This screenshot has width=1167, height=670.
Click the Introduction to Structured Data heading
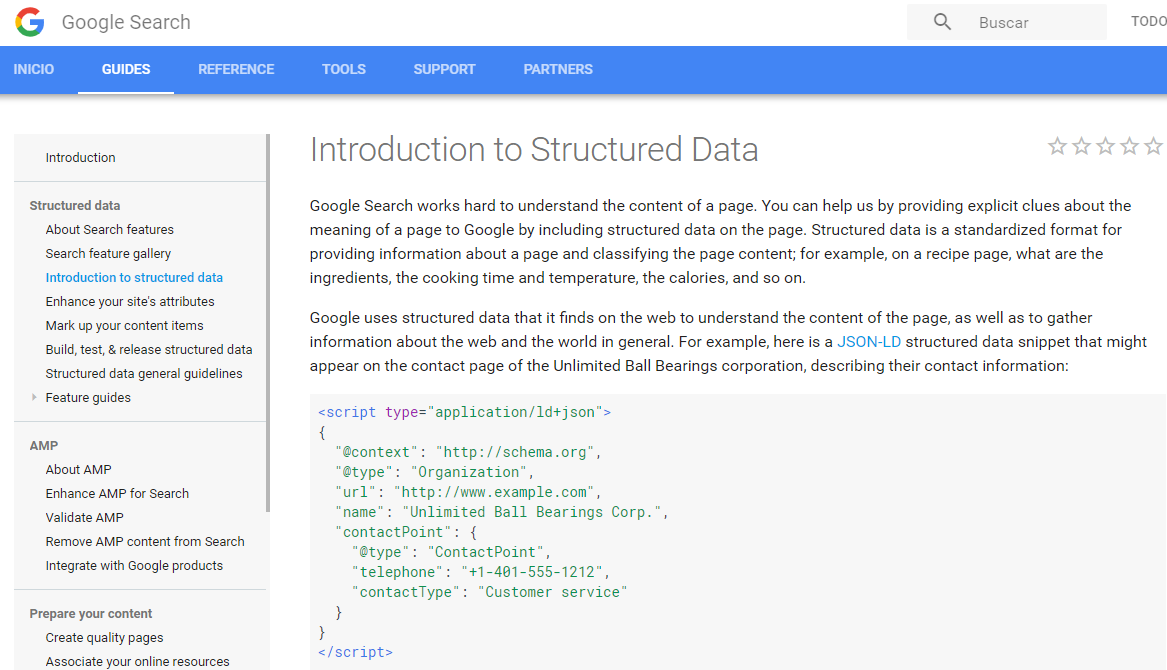click(534, 150)
